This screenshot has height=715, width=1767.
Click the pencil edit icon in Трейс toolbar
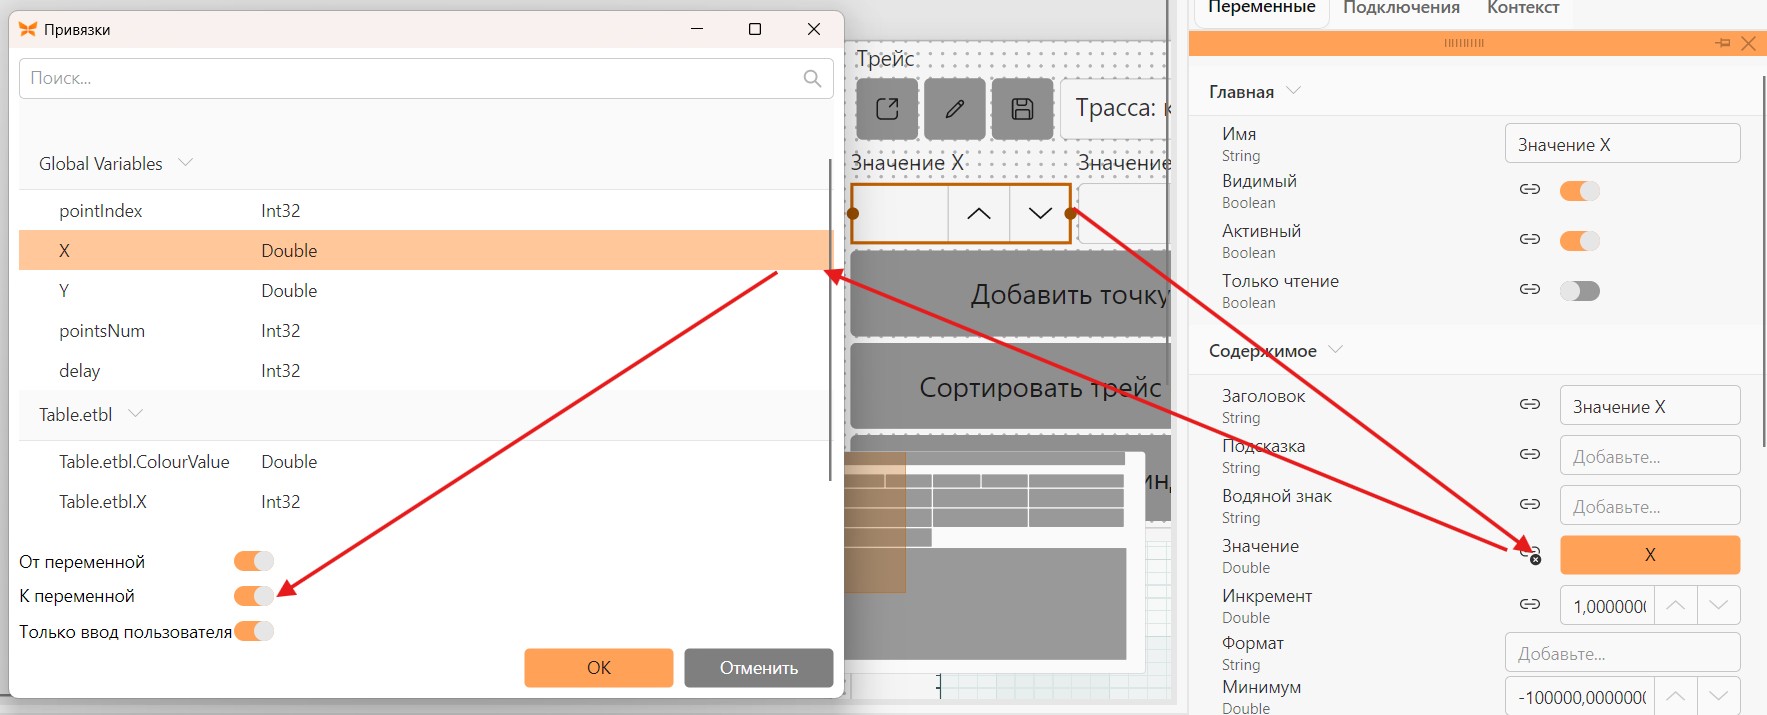pyautogui.click(x=955, y=109)
